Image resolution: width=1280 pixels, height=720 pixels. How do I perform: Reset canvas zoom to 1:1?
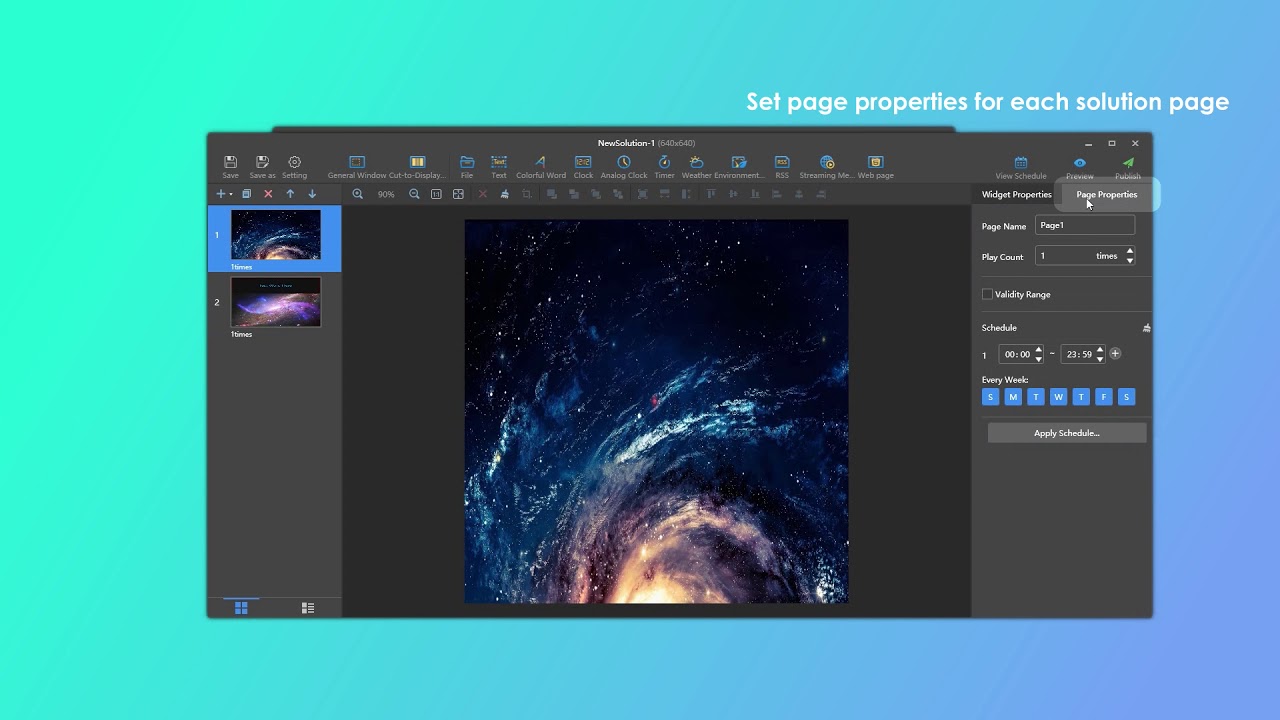(x=436, y=194)
